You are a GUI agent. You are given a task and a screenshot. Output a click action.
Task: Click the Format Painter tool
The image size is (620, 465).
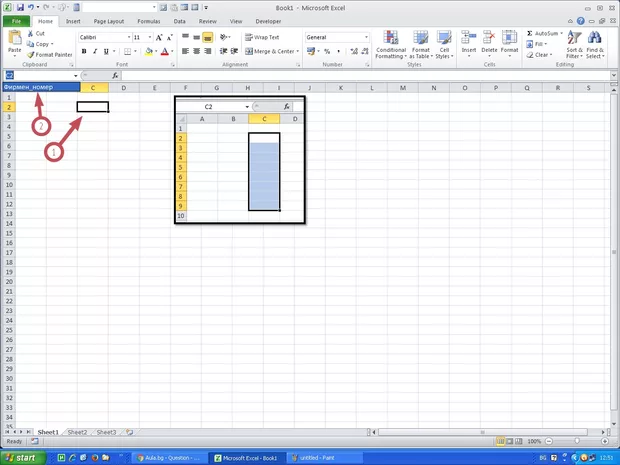pyautogui.click(x=49, y=55)
